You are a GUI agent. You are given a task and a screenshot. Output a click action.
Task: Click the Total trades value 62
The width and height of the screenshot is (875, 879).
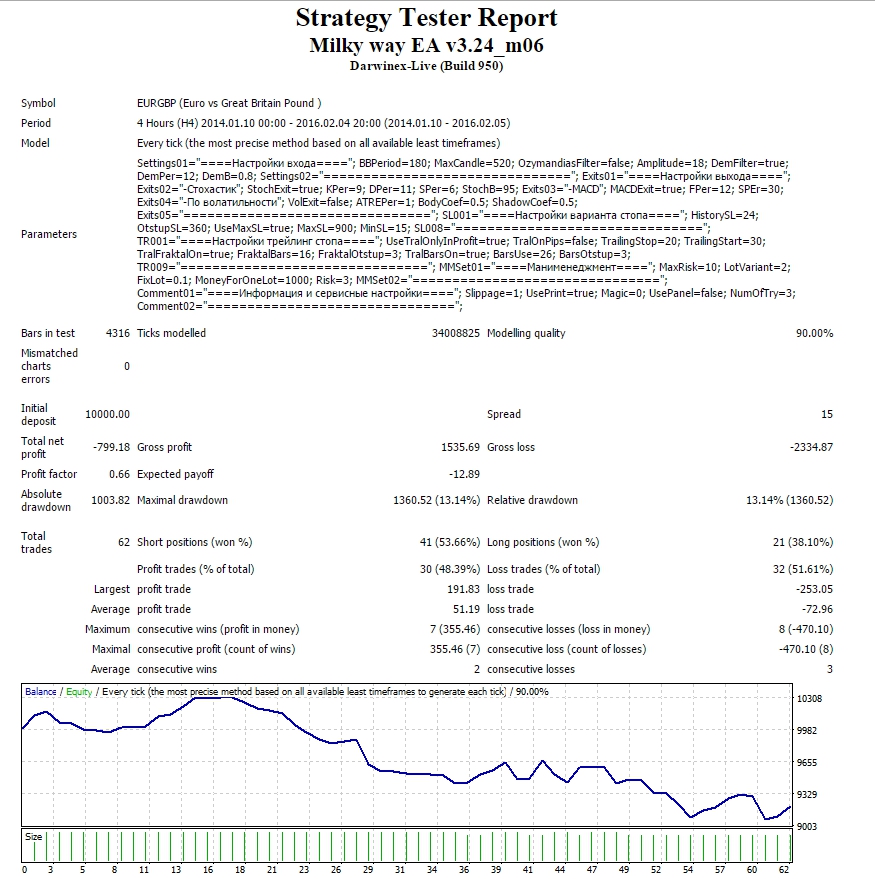click(124, 542)
